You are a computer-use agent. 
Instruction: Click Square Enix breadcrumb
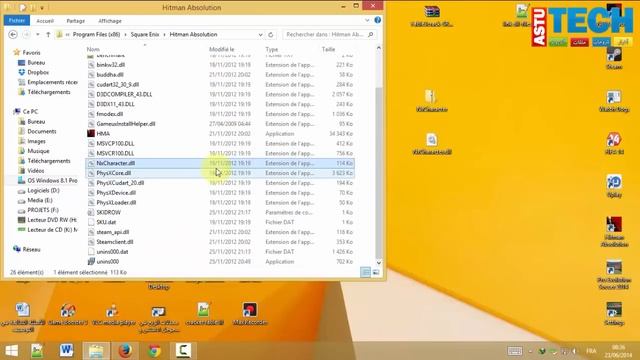145,35
